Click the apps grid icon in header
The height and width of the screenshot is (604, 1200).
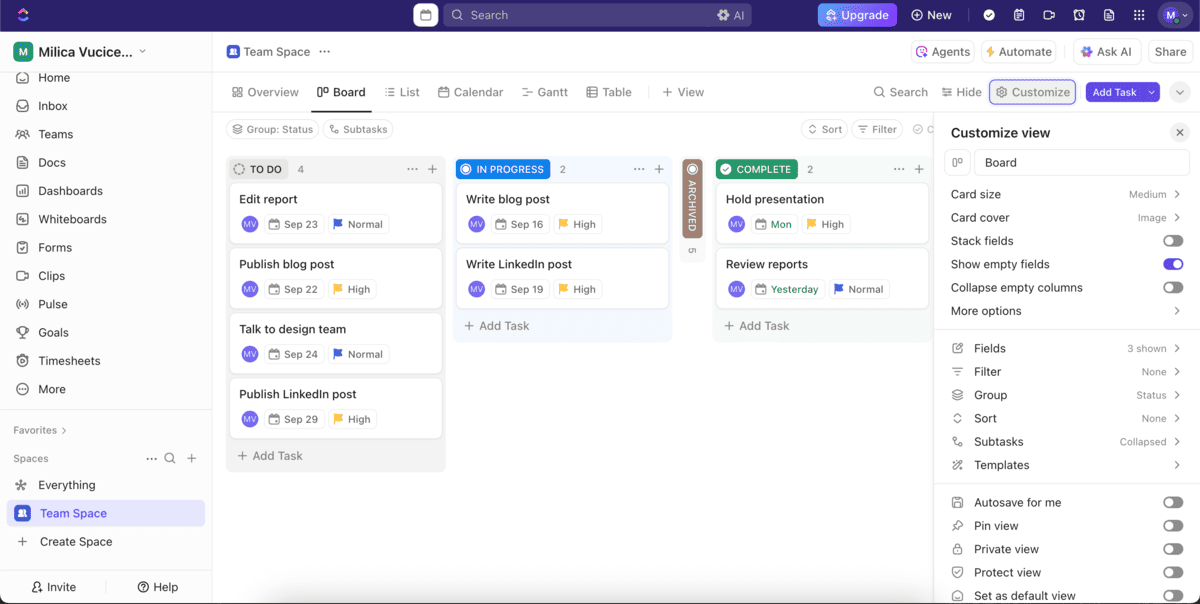pyautogui.click(x=1139, y=15)
